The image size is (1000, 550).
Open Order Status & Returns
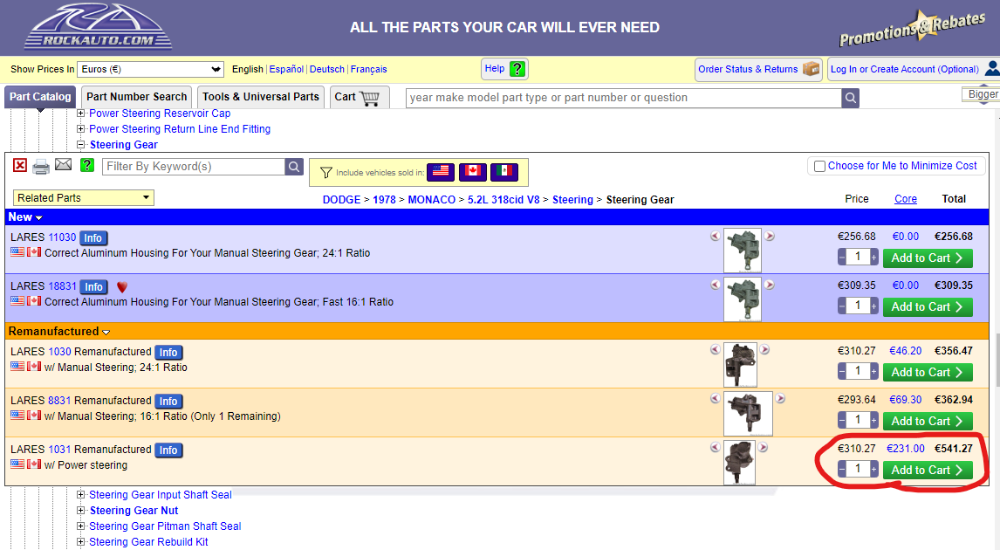point(758,69)
